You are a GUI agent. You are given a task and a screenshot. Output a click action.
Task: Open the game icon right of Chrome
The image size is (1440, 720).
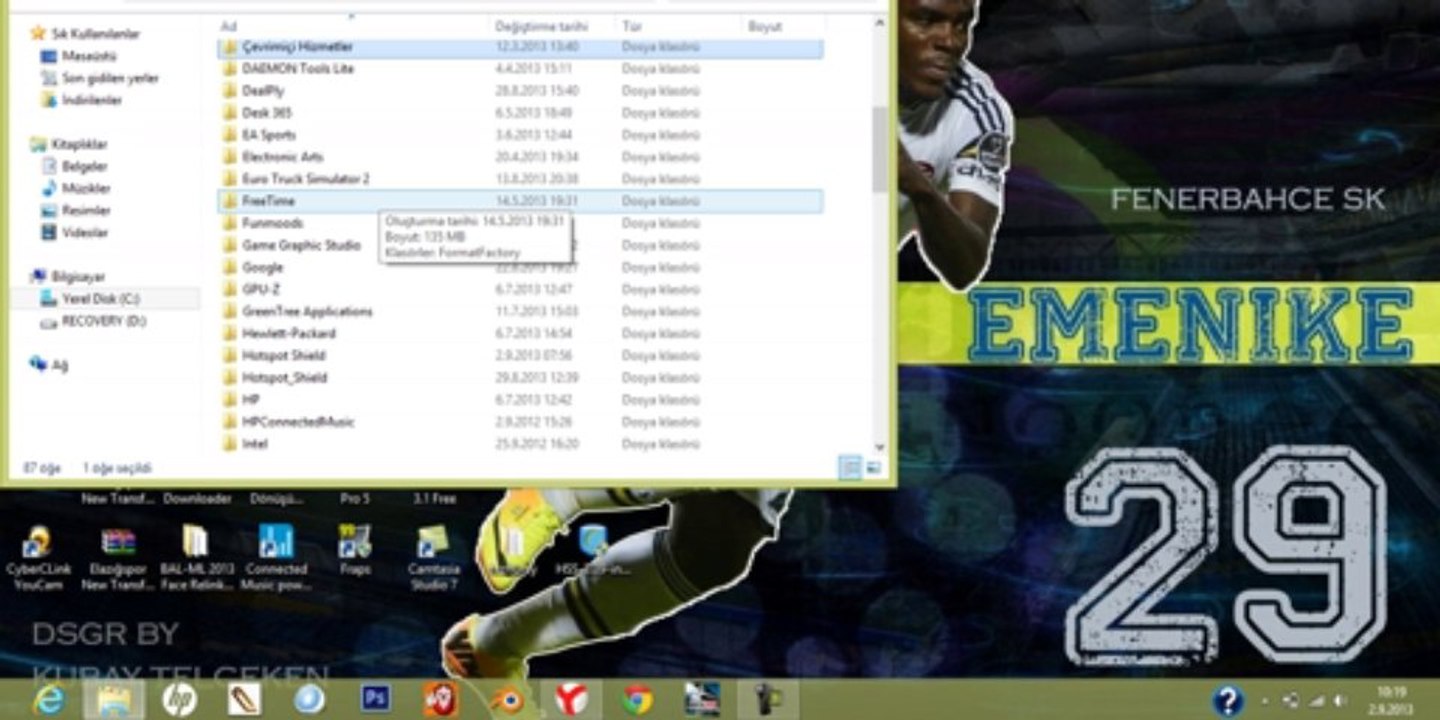pos(702,699)
